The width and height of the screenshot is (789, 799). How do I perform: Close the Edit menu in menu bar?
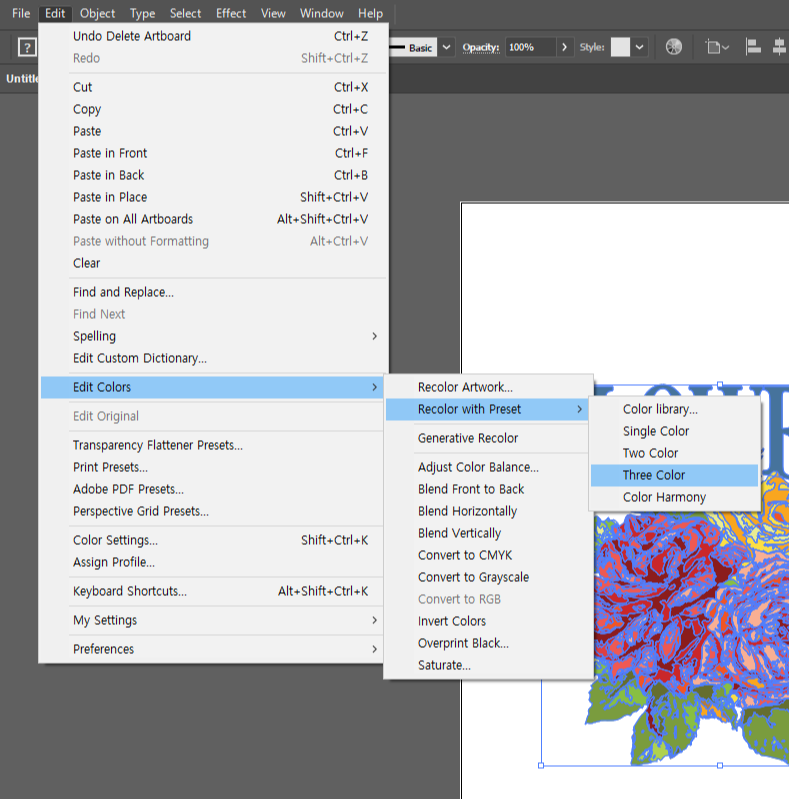[55, 13]
